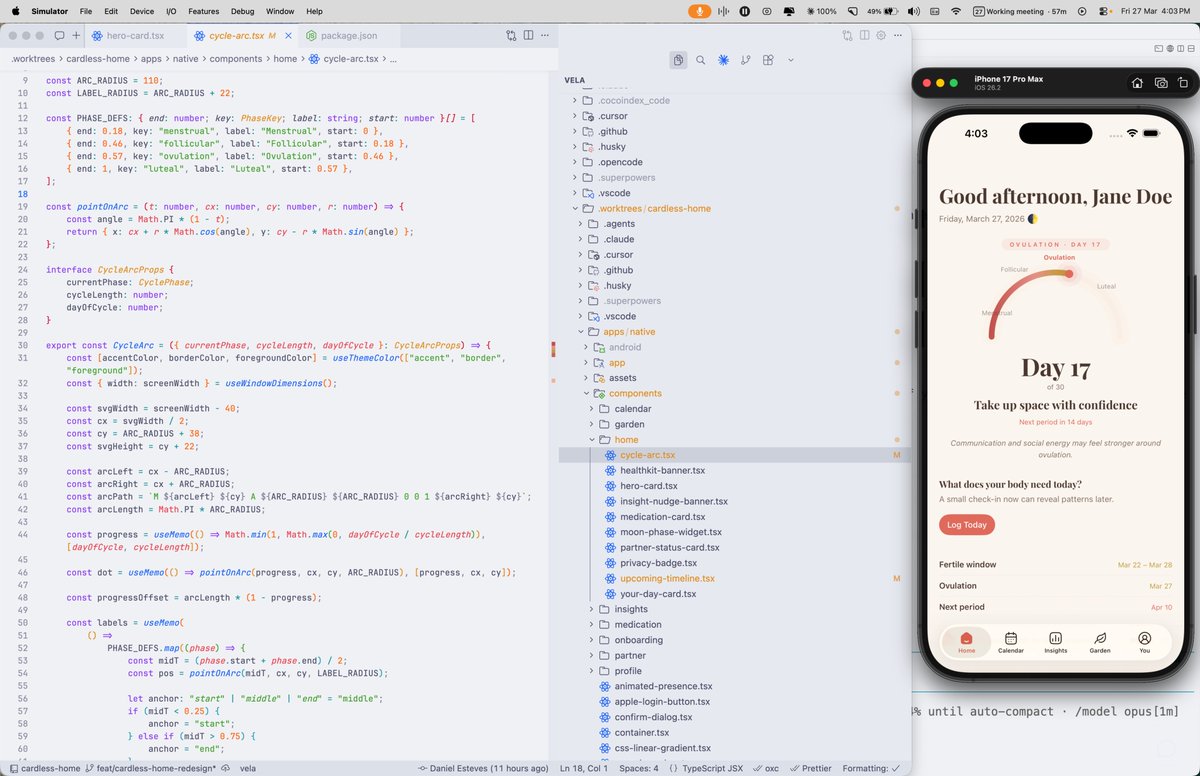Click the plus icon in the editor title bar
This screenshot has height=776, width=1200.
77,35
